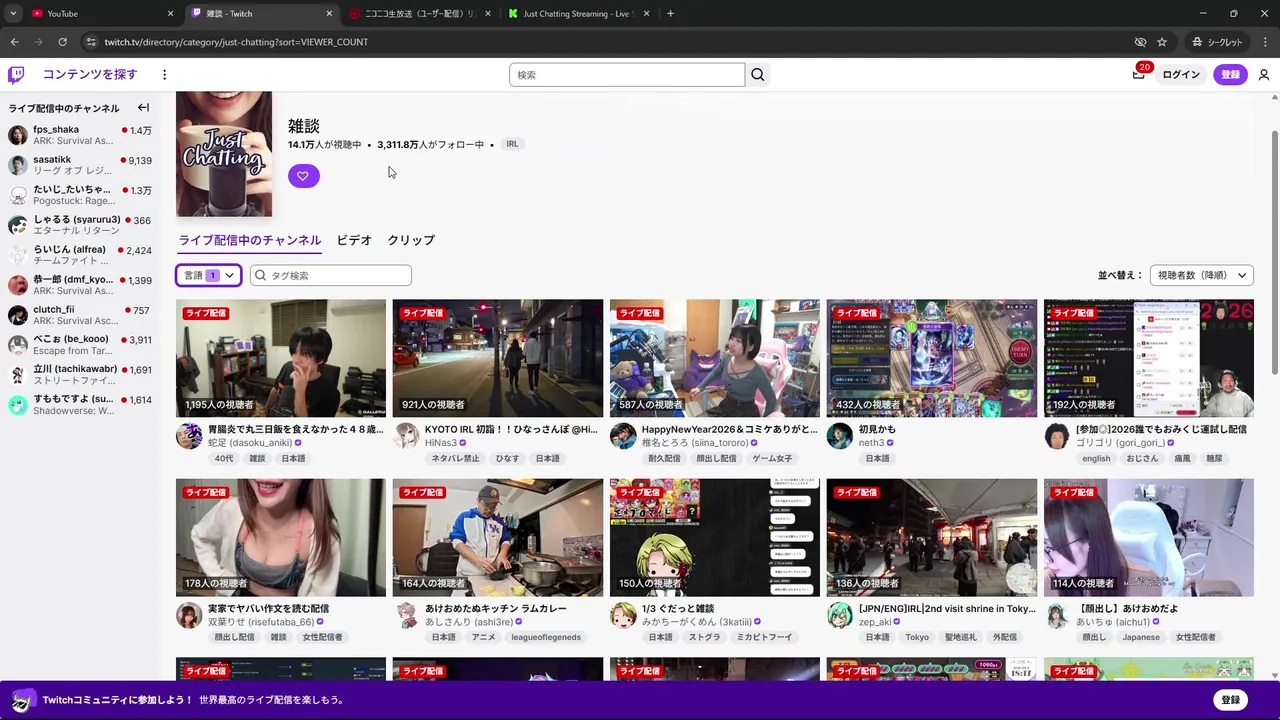Viewport: 1280px width, 720px height.
Task: Click the site info icon before the URL
Action: 91,42
